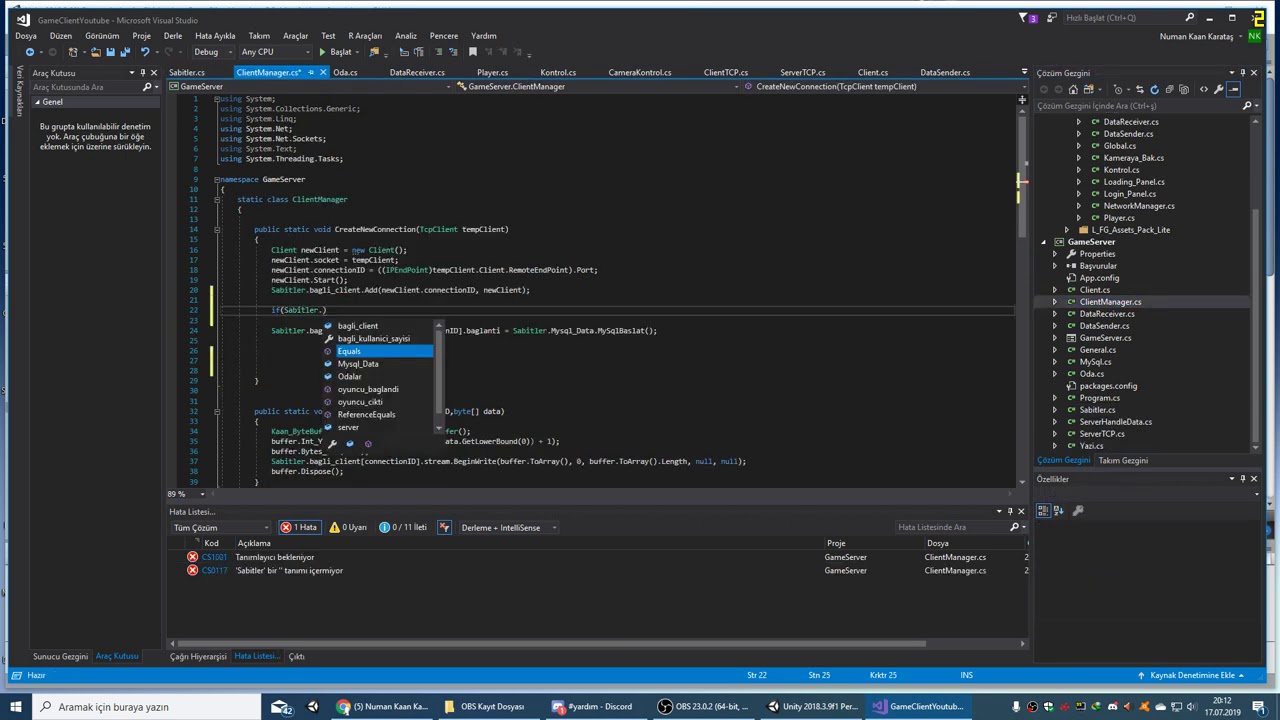Switch to the Sabitler.cs tab
This screenshot has width=1280, height=720.
[x=186, y=72]
